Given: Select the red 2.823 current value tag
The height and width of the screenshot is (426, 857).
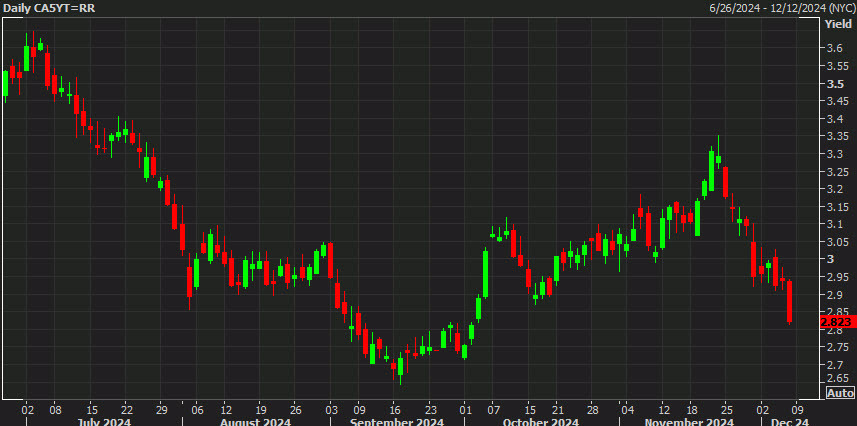Looking at the screenshot, I should pos(838,322).
